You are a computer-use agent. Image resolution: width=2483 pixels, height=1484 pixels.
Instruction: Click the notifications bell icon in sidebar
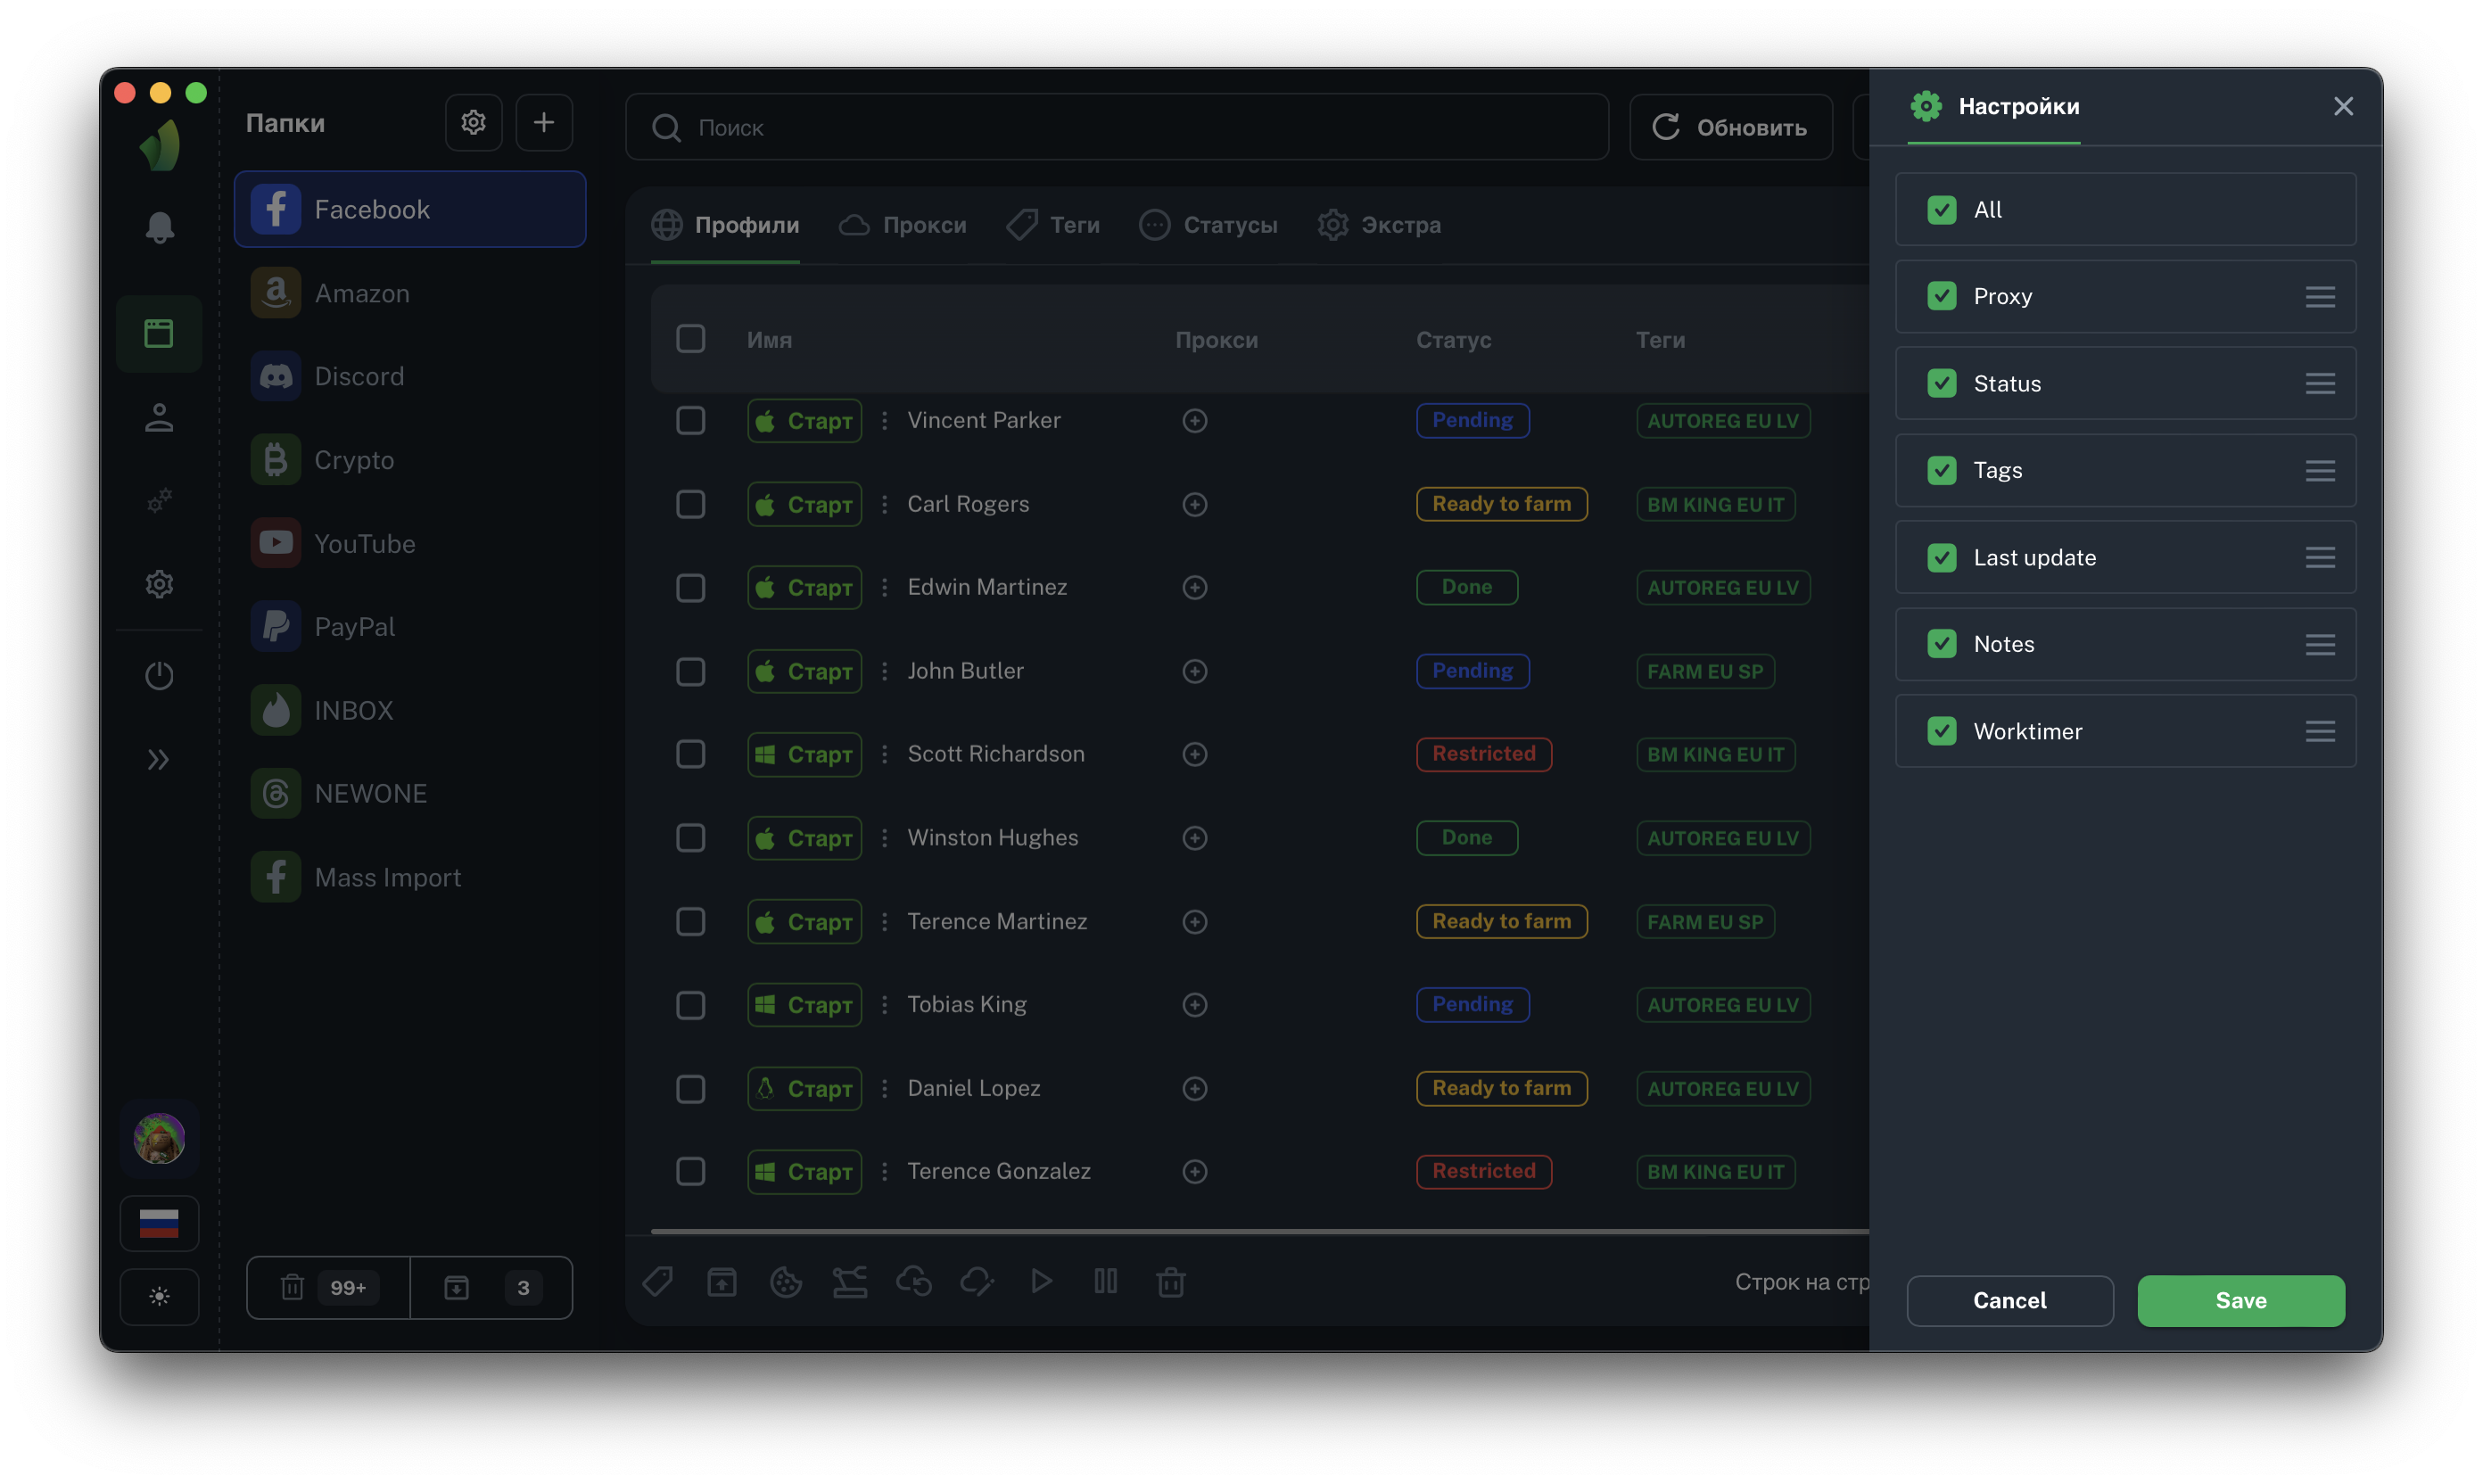(159, 227)
